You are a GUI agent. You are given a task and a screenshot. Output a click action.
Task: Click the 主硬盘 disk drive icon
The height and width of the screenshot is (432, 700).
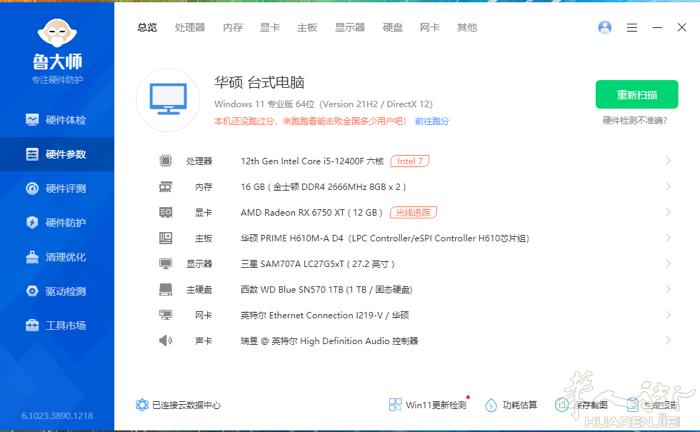pyautogui.click(x=166, y=290)
